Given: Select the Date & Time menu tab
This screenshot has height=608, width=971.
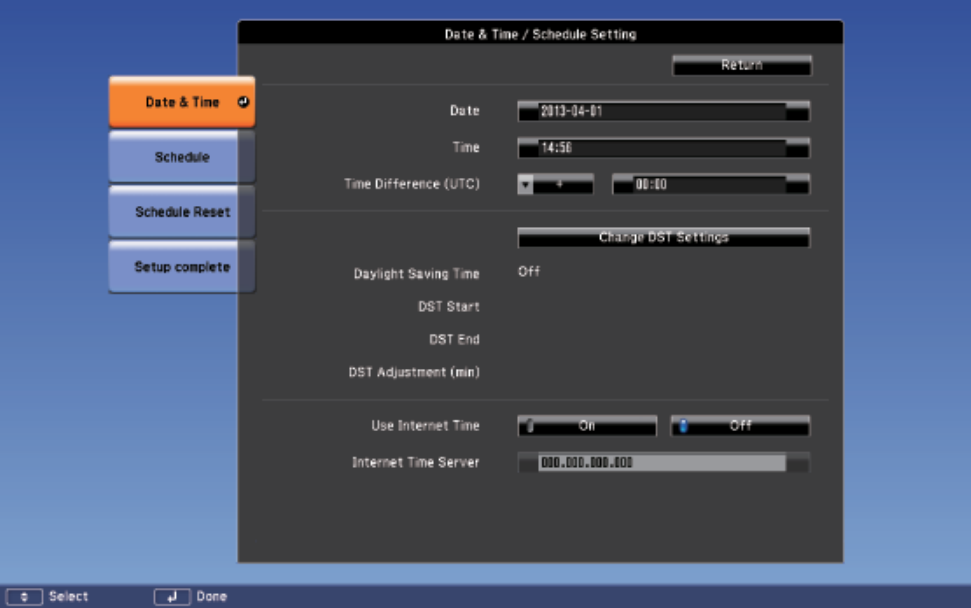Looking at the screenshot, I should pyautogui.click(x=181, y=102).
